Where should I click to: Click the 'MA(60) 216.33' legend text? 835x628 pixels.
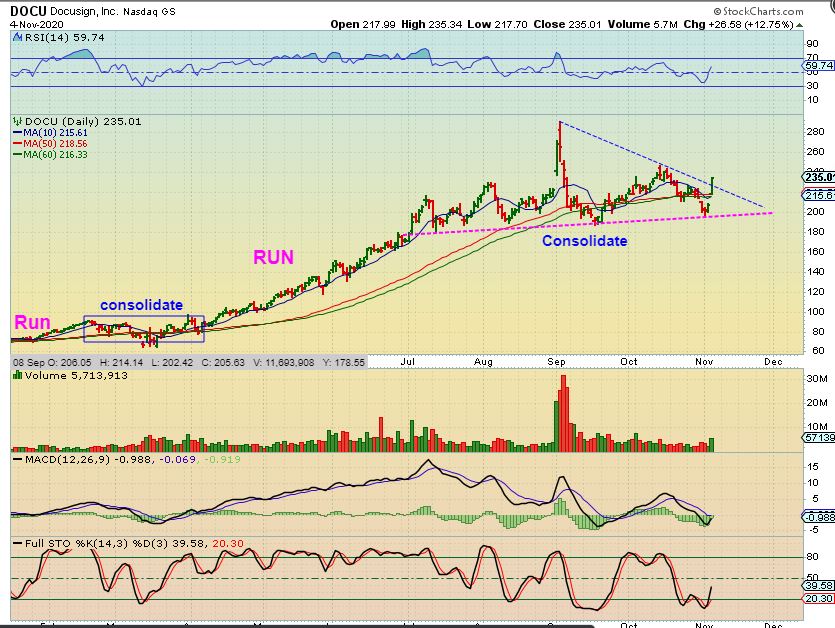[x=55, y=154]
